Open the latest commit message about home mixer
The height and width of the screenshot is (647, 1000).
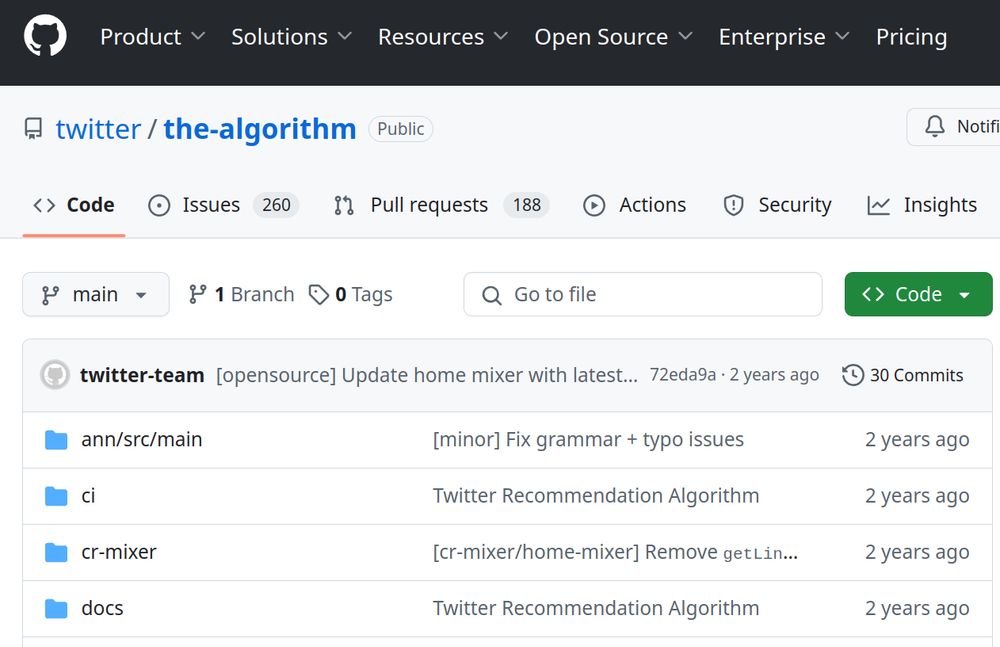click(x=427, y=375)
